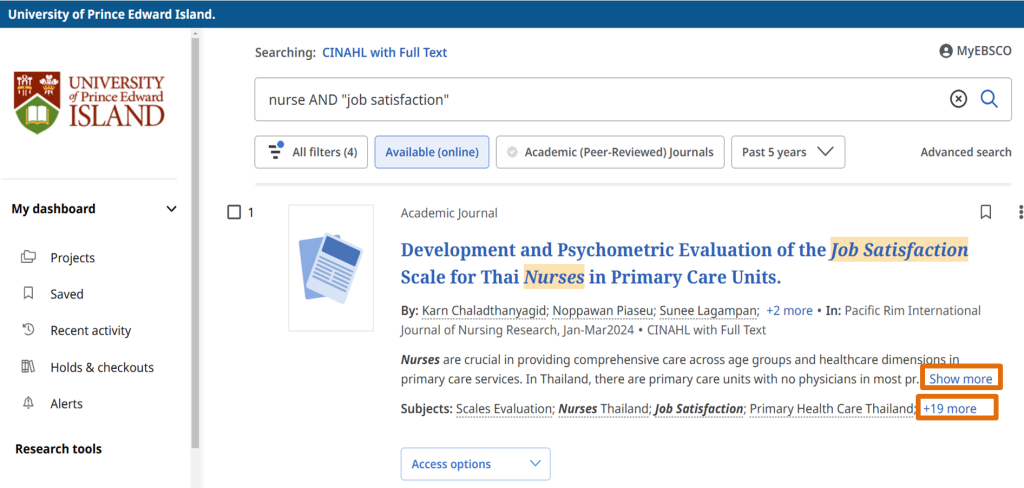Viewport: 1024px width, 488px height.
Task: Go to Saved items in sidebar
Action: 67,294
